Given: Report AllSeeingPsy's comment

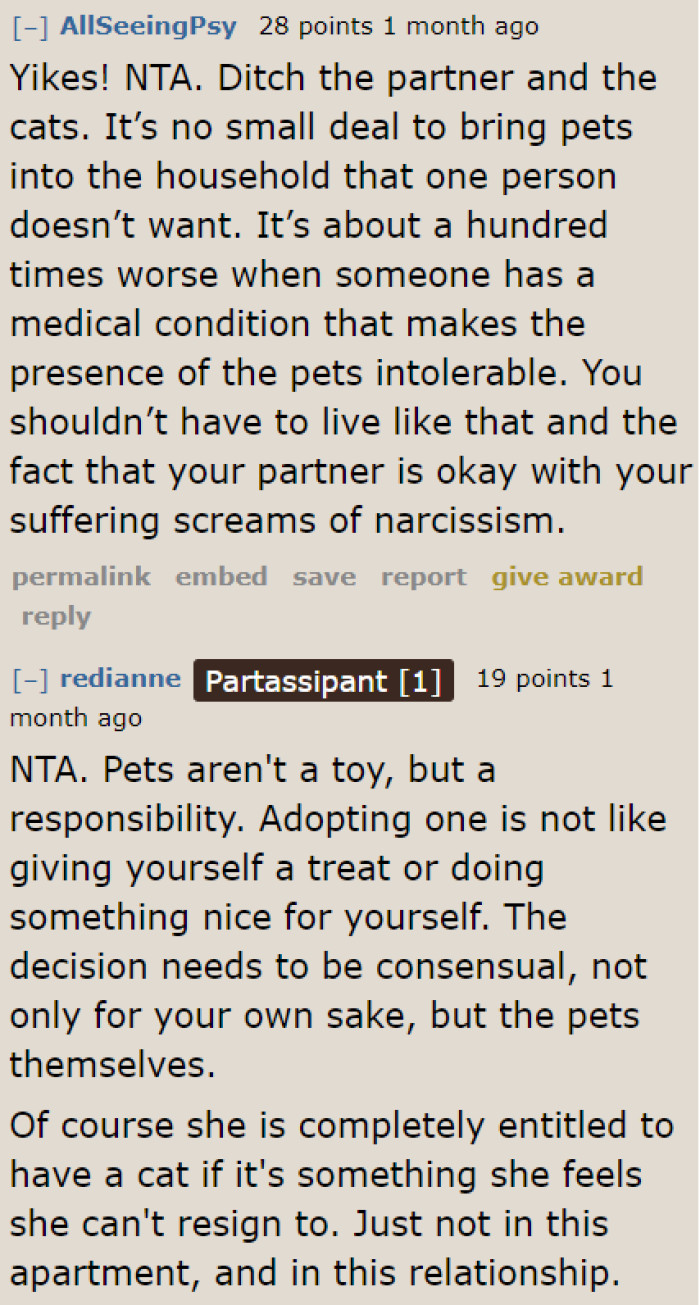Looking at the screenshot, I should coord(423,576).
